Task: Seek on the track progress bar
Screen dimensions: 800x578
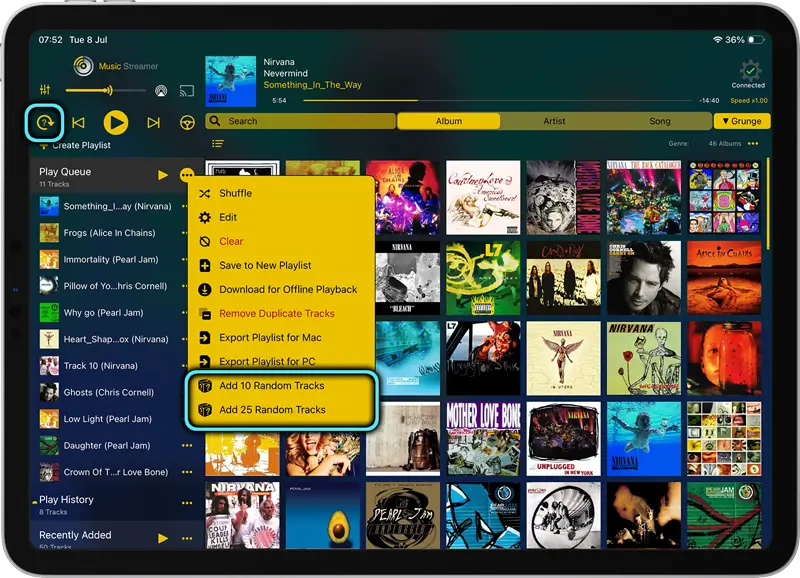Action: [497, 100]
